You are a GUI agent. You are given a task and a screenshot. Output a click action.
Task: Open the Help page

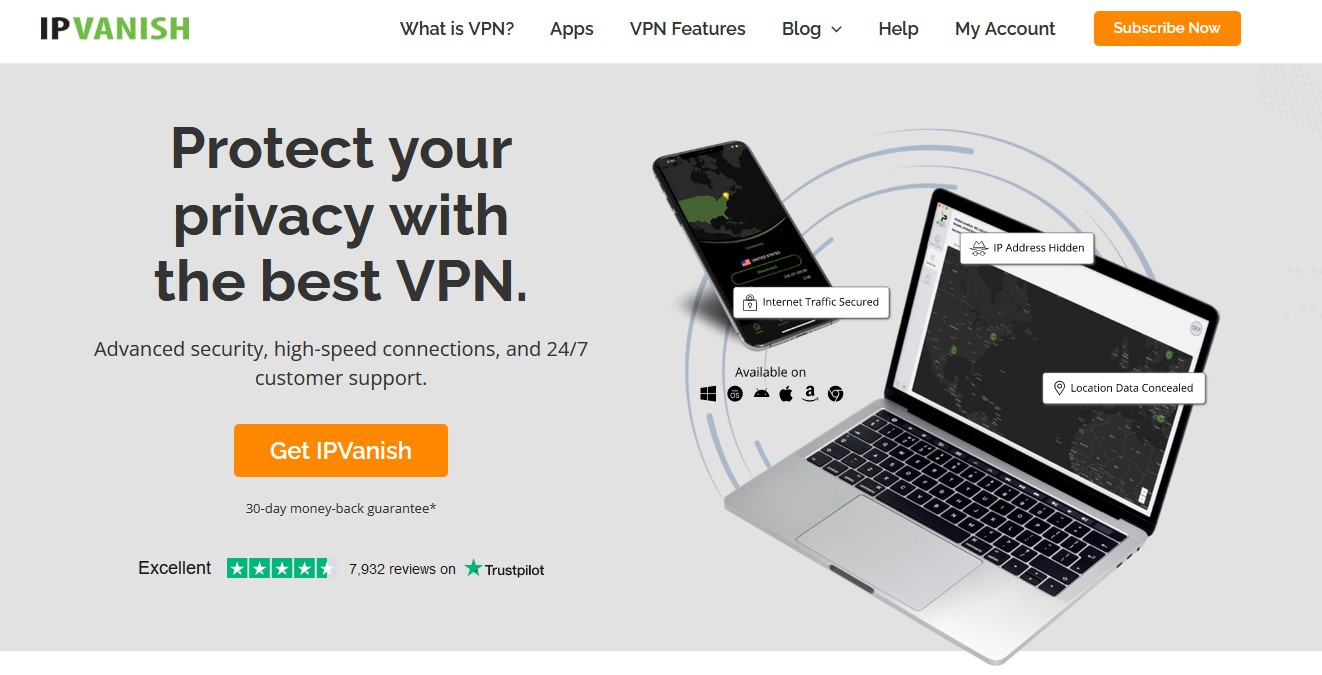click(898, 29)
